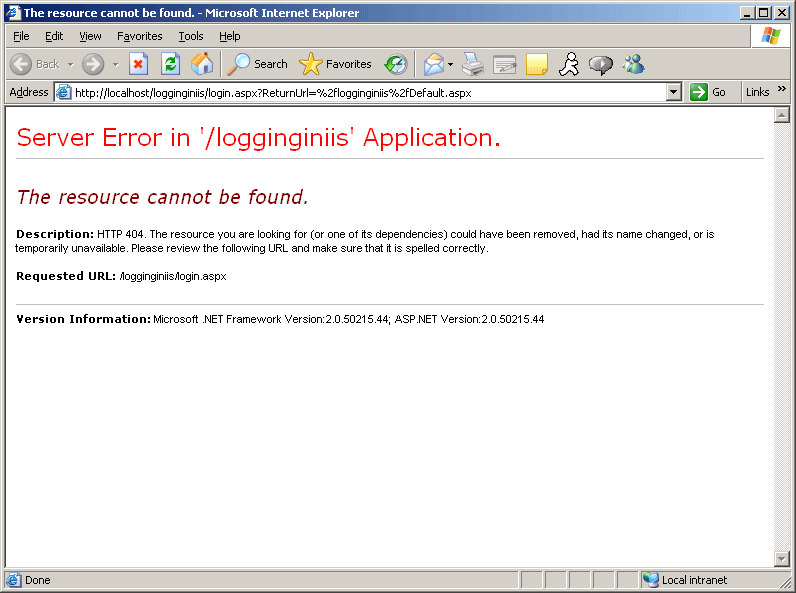Refresh the page with the Refresh icon
The width and height of the screenshot is (796, 593).
click(x=170, y=64)
